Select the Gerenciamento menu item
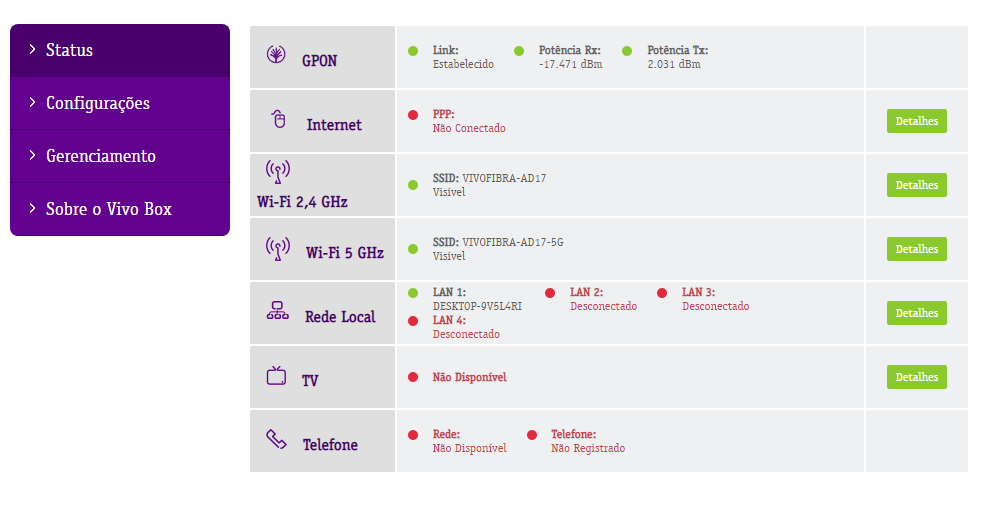 pyautogui.click(x=120, y=156)
